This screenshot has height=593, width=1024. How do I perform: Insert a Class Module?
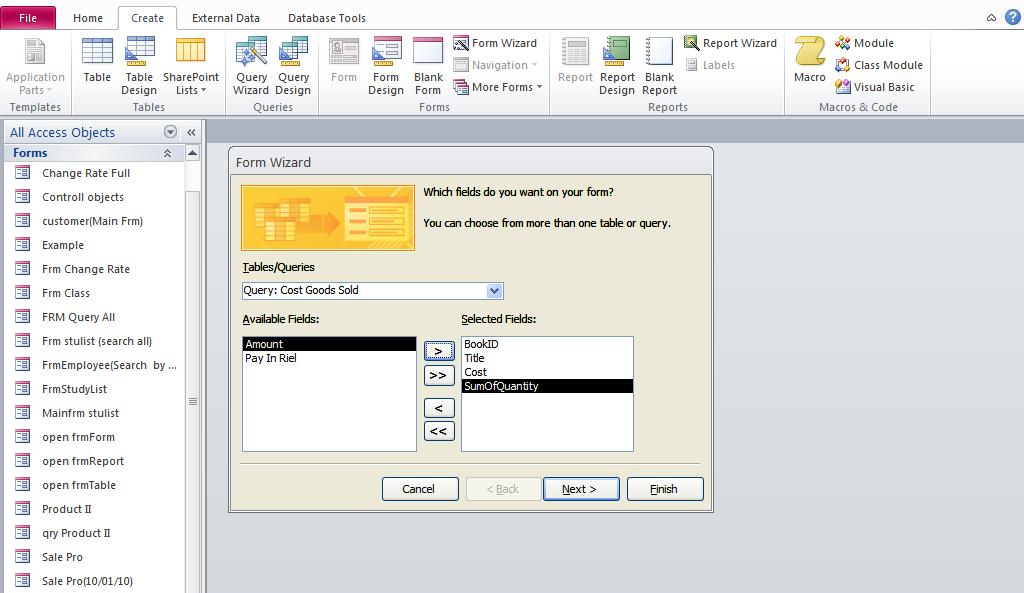tap(879, 65)
